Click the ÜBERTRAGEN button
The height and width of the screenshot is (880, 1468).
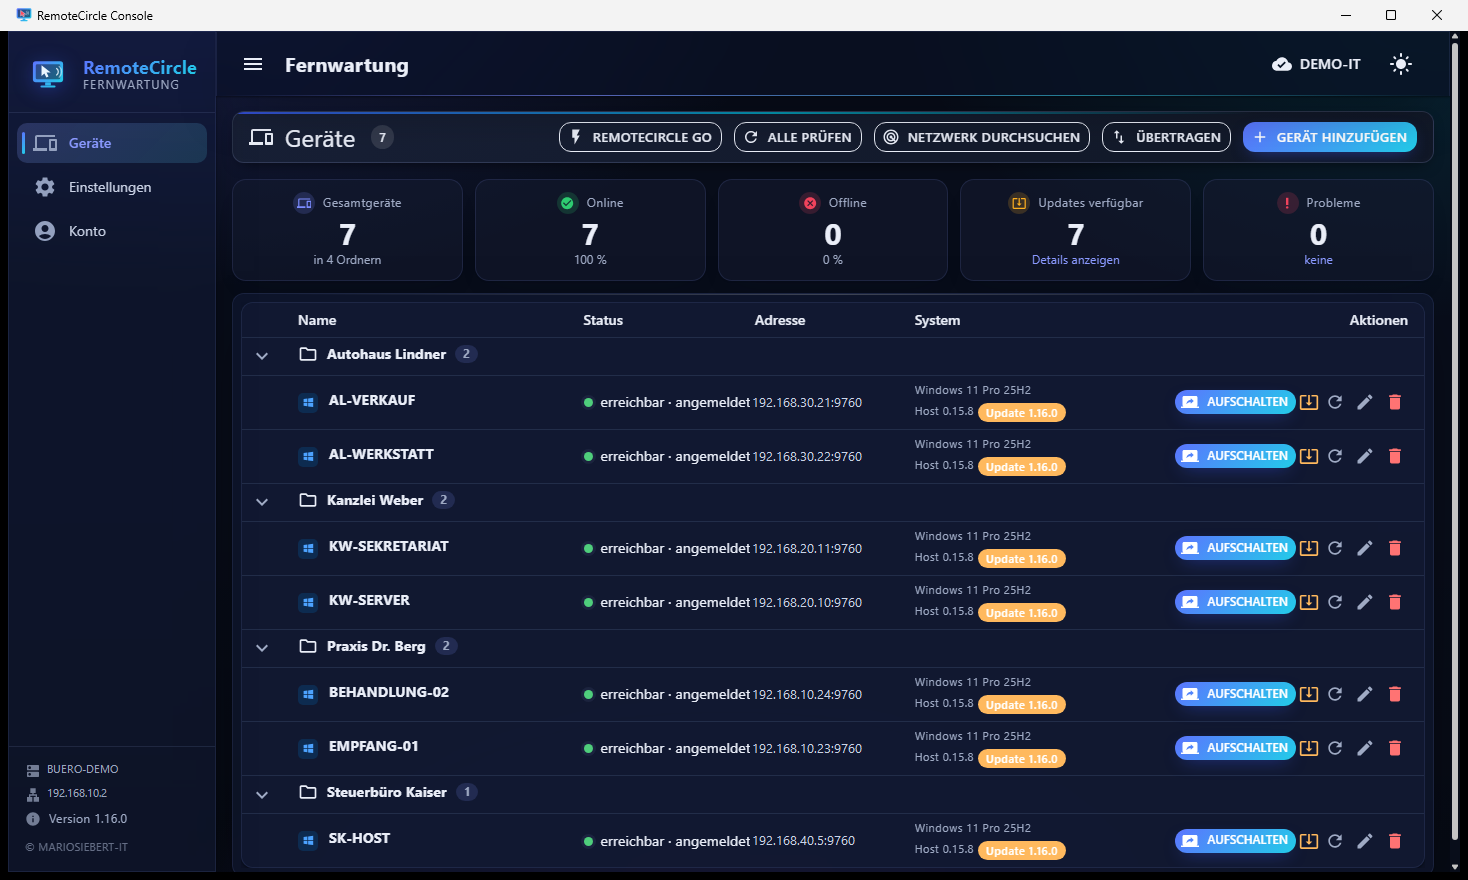(1167, 137)
